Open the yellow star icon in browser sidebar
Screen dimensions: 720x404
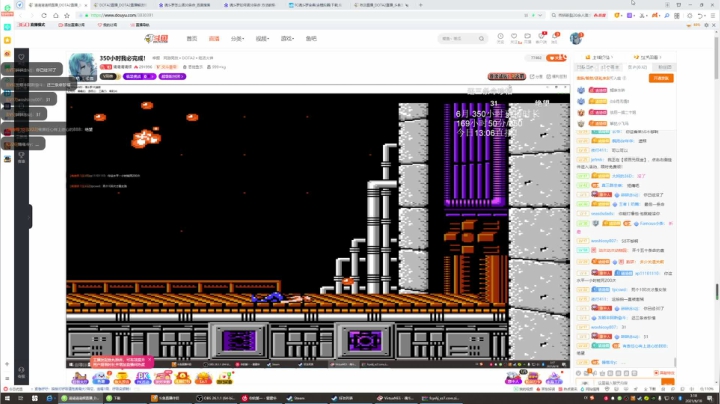coord(7,40)
